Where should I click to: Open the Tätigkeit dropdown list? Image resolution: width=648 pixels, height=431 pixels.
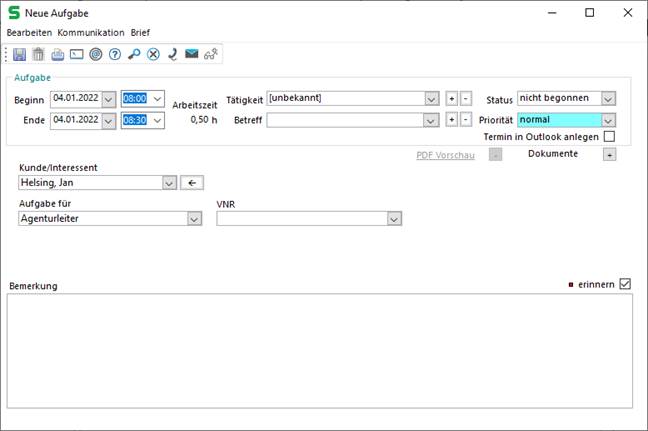click(431, 99)
